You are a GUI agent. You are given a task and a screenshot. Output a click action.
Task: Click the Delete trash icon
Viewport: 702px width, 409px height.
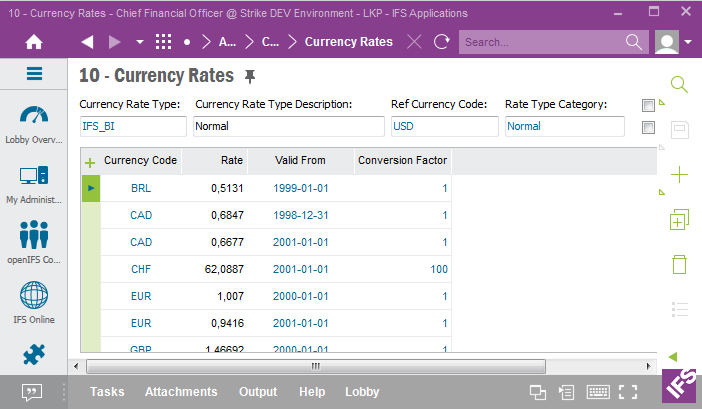pyautogui.click(x=679, y=265)
